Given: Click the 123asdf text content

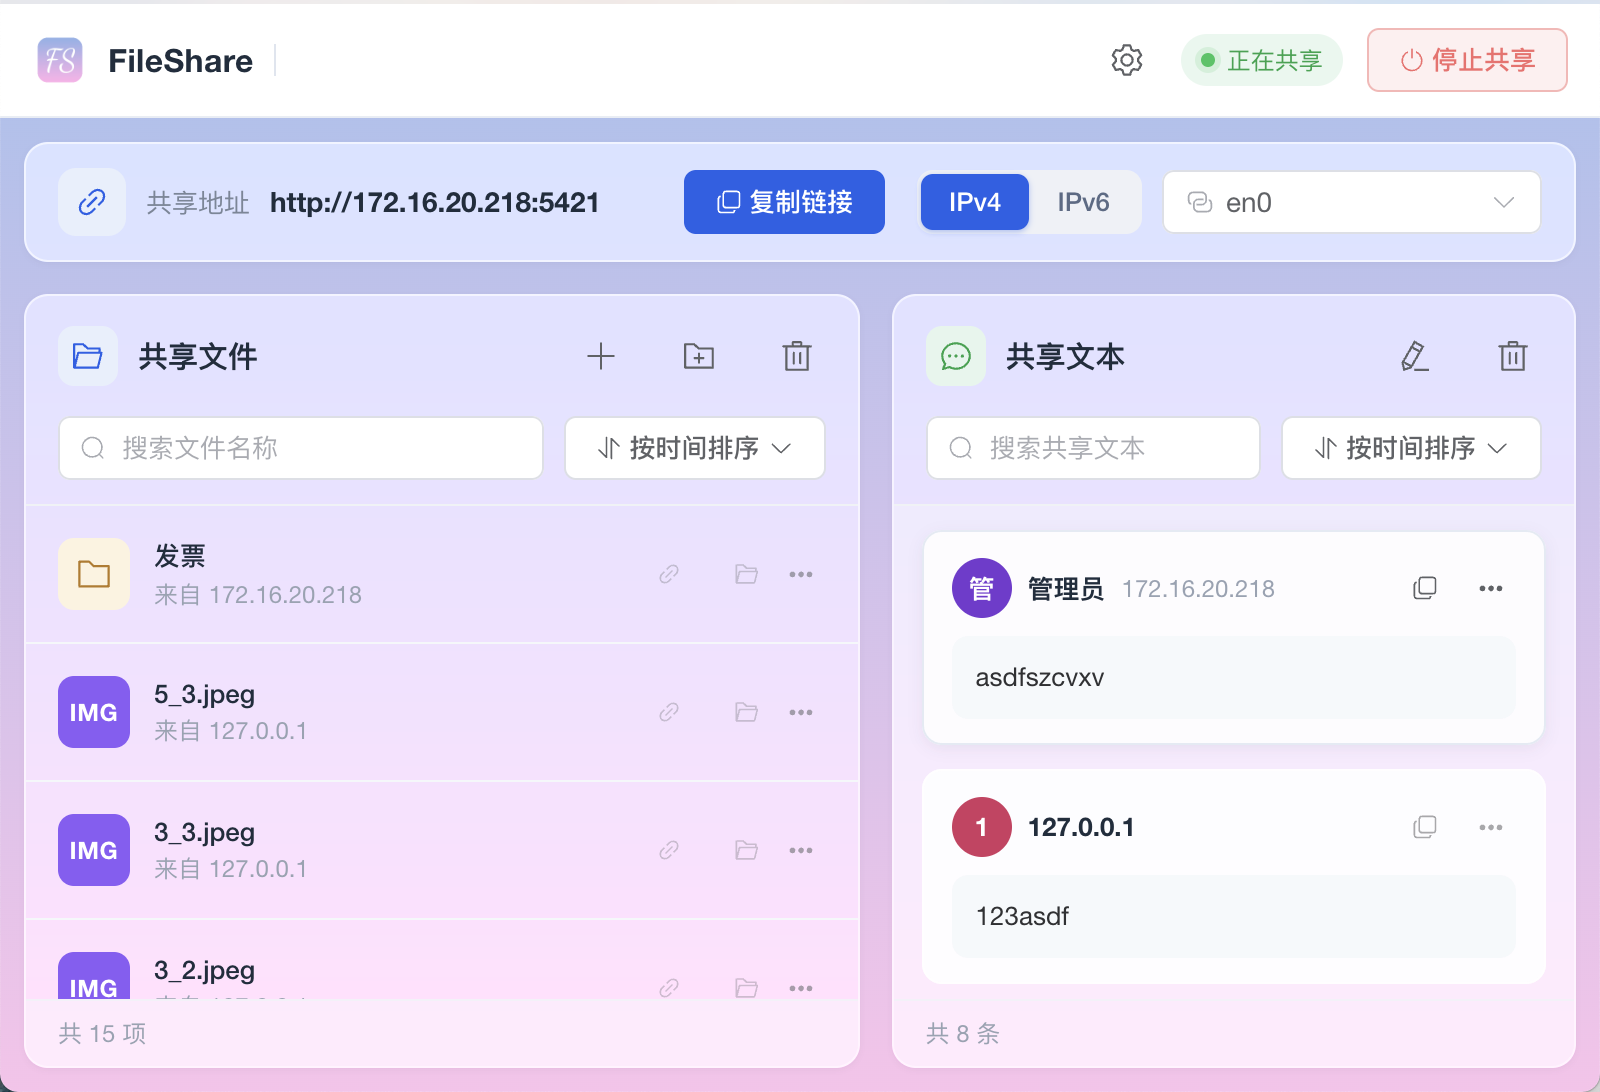Looking at the screenshot, I should [x=1022, y=916].
